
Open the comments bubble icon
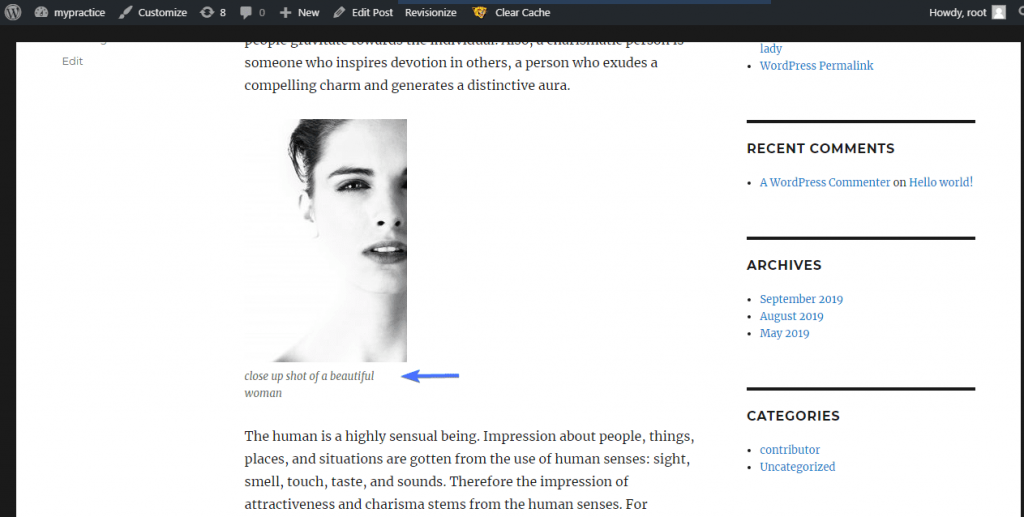[246, 12]
